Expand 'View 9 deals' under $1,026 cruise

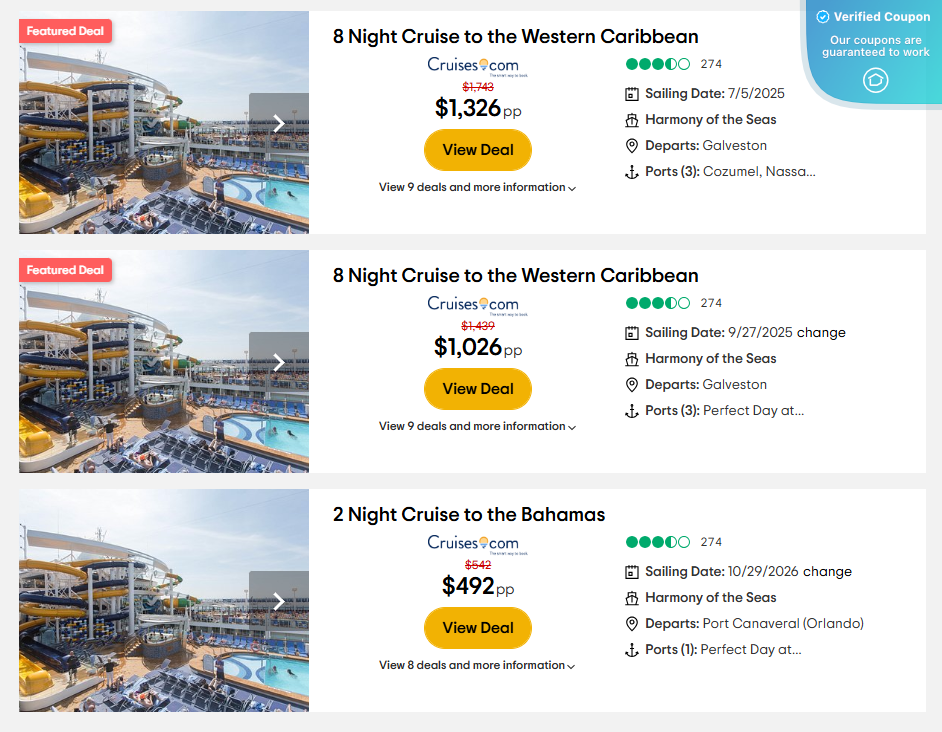point(477,426)
